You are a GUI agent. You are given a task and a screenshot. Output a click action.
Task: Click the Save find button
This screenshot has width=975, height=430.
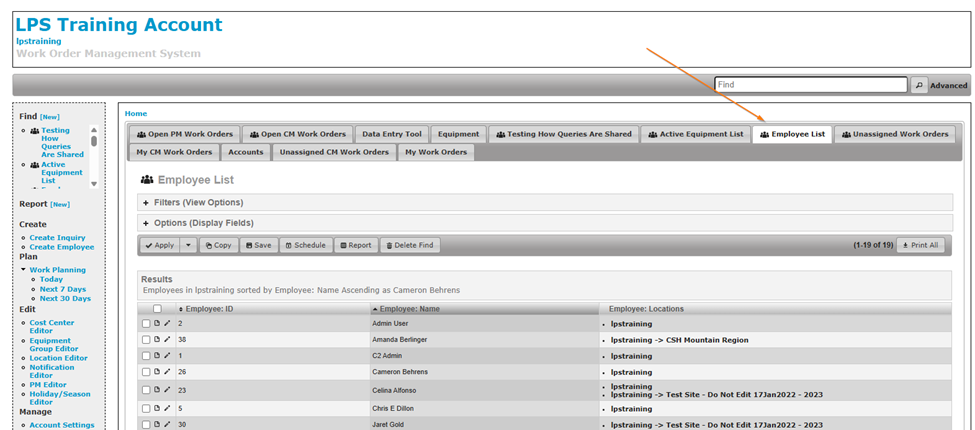pos(258,245)
